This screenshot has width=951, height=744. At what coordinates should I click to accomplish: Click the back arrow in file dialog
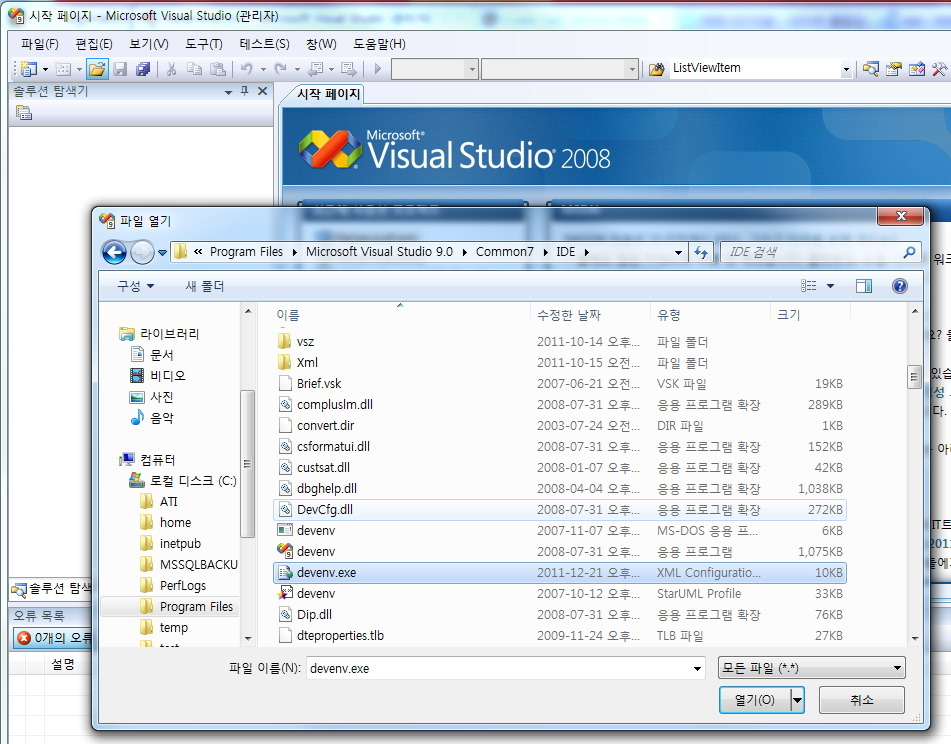coord(114,253)
